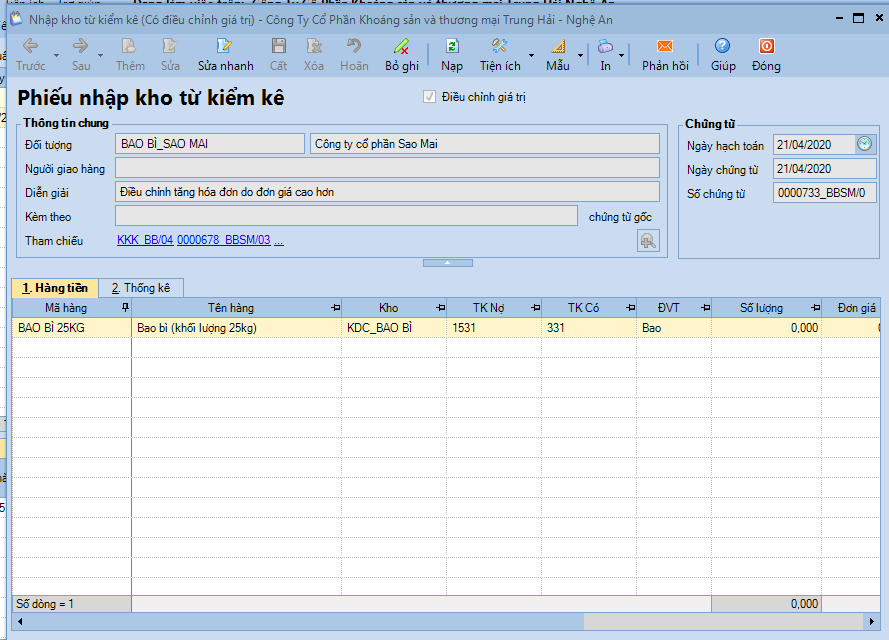Viewport: 889px width, 640px height.
Task: Open the In print dropdown arrow
Action: tap(622, 56)
